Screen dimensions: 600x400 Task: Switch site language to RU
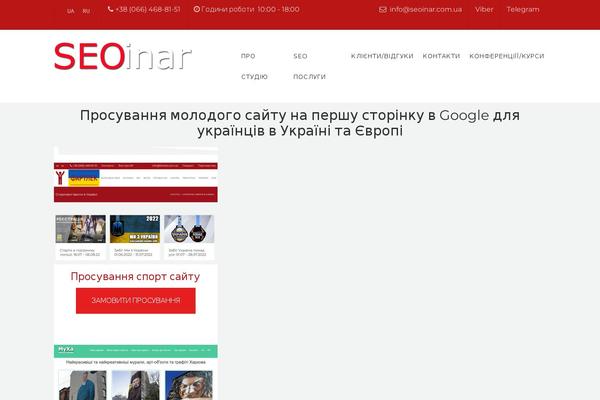pyautogui.click(x=86, y=11)
